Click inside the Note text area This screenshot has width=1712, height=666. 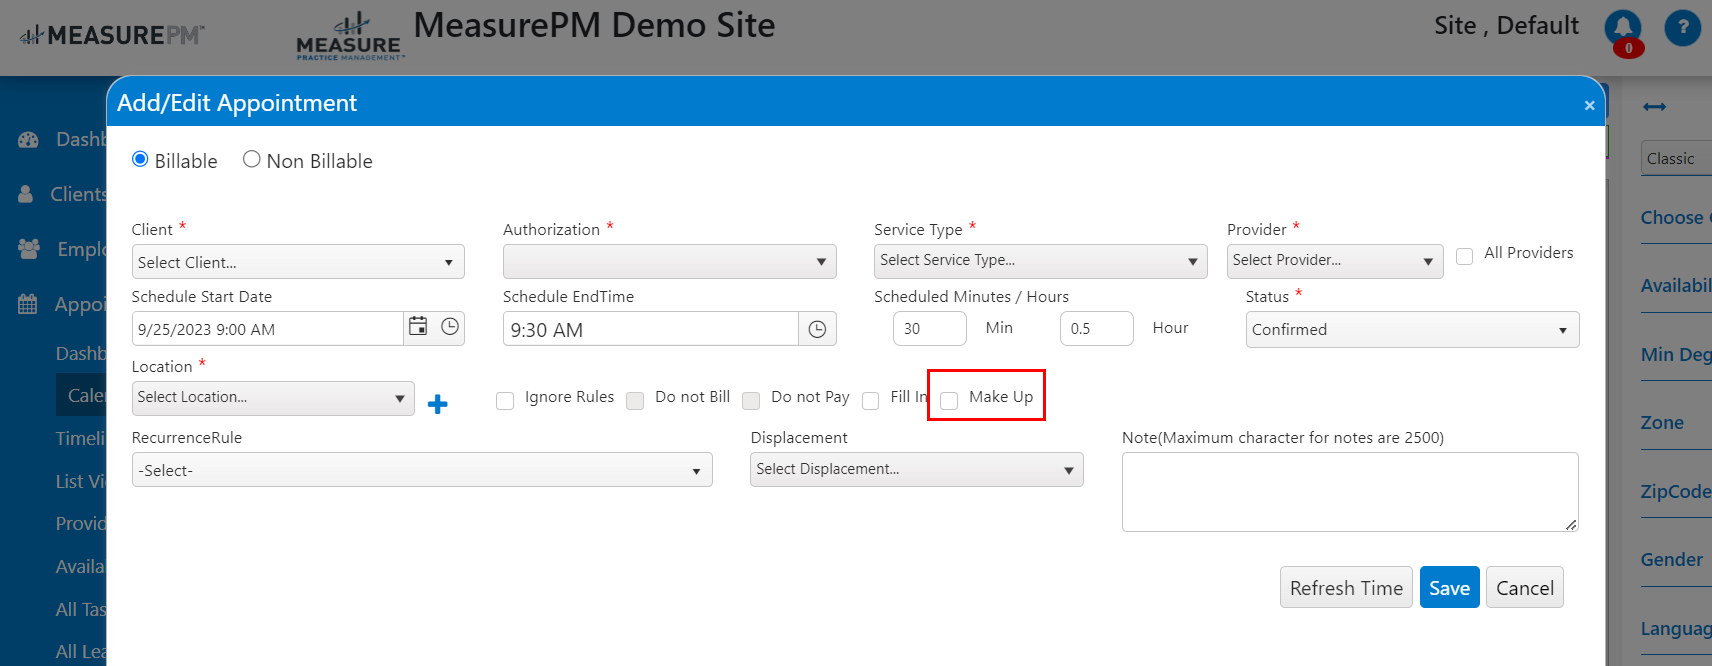tap(1350, 492)
